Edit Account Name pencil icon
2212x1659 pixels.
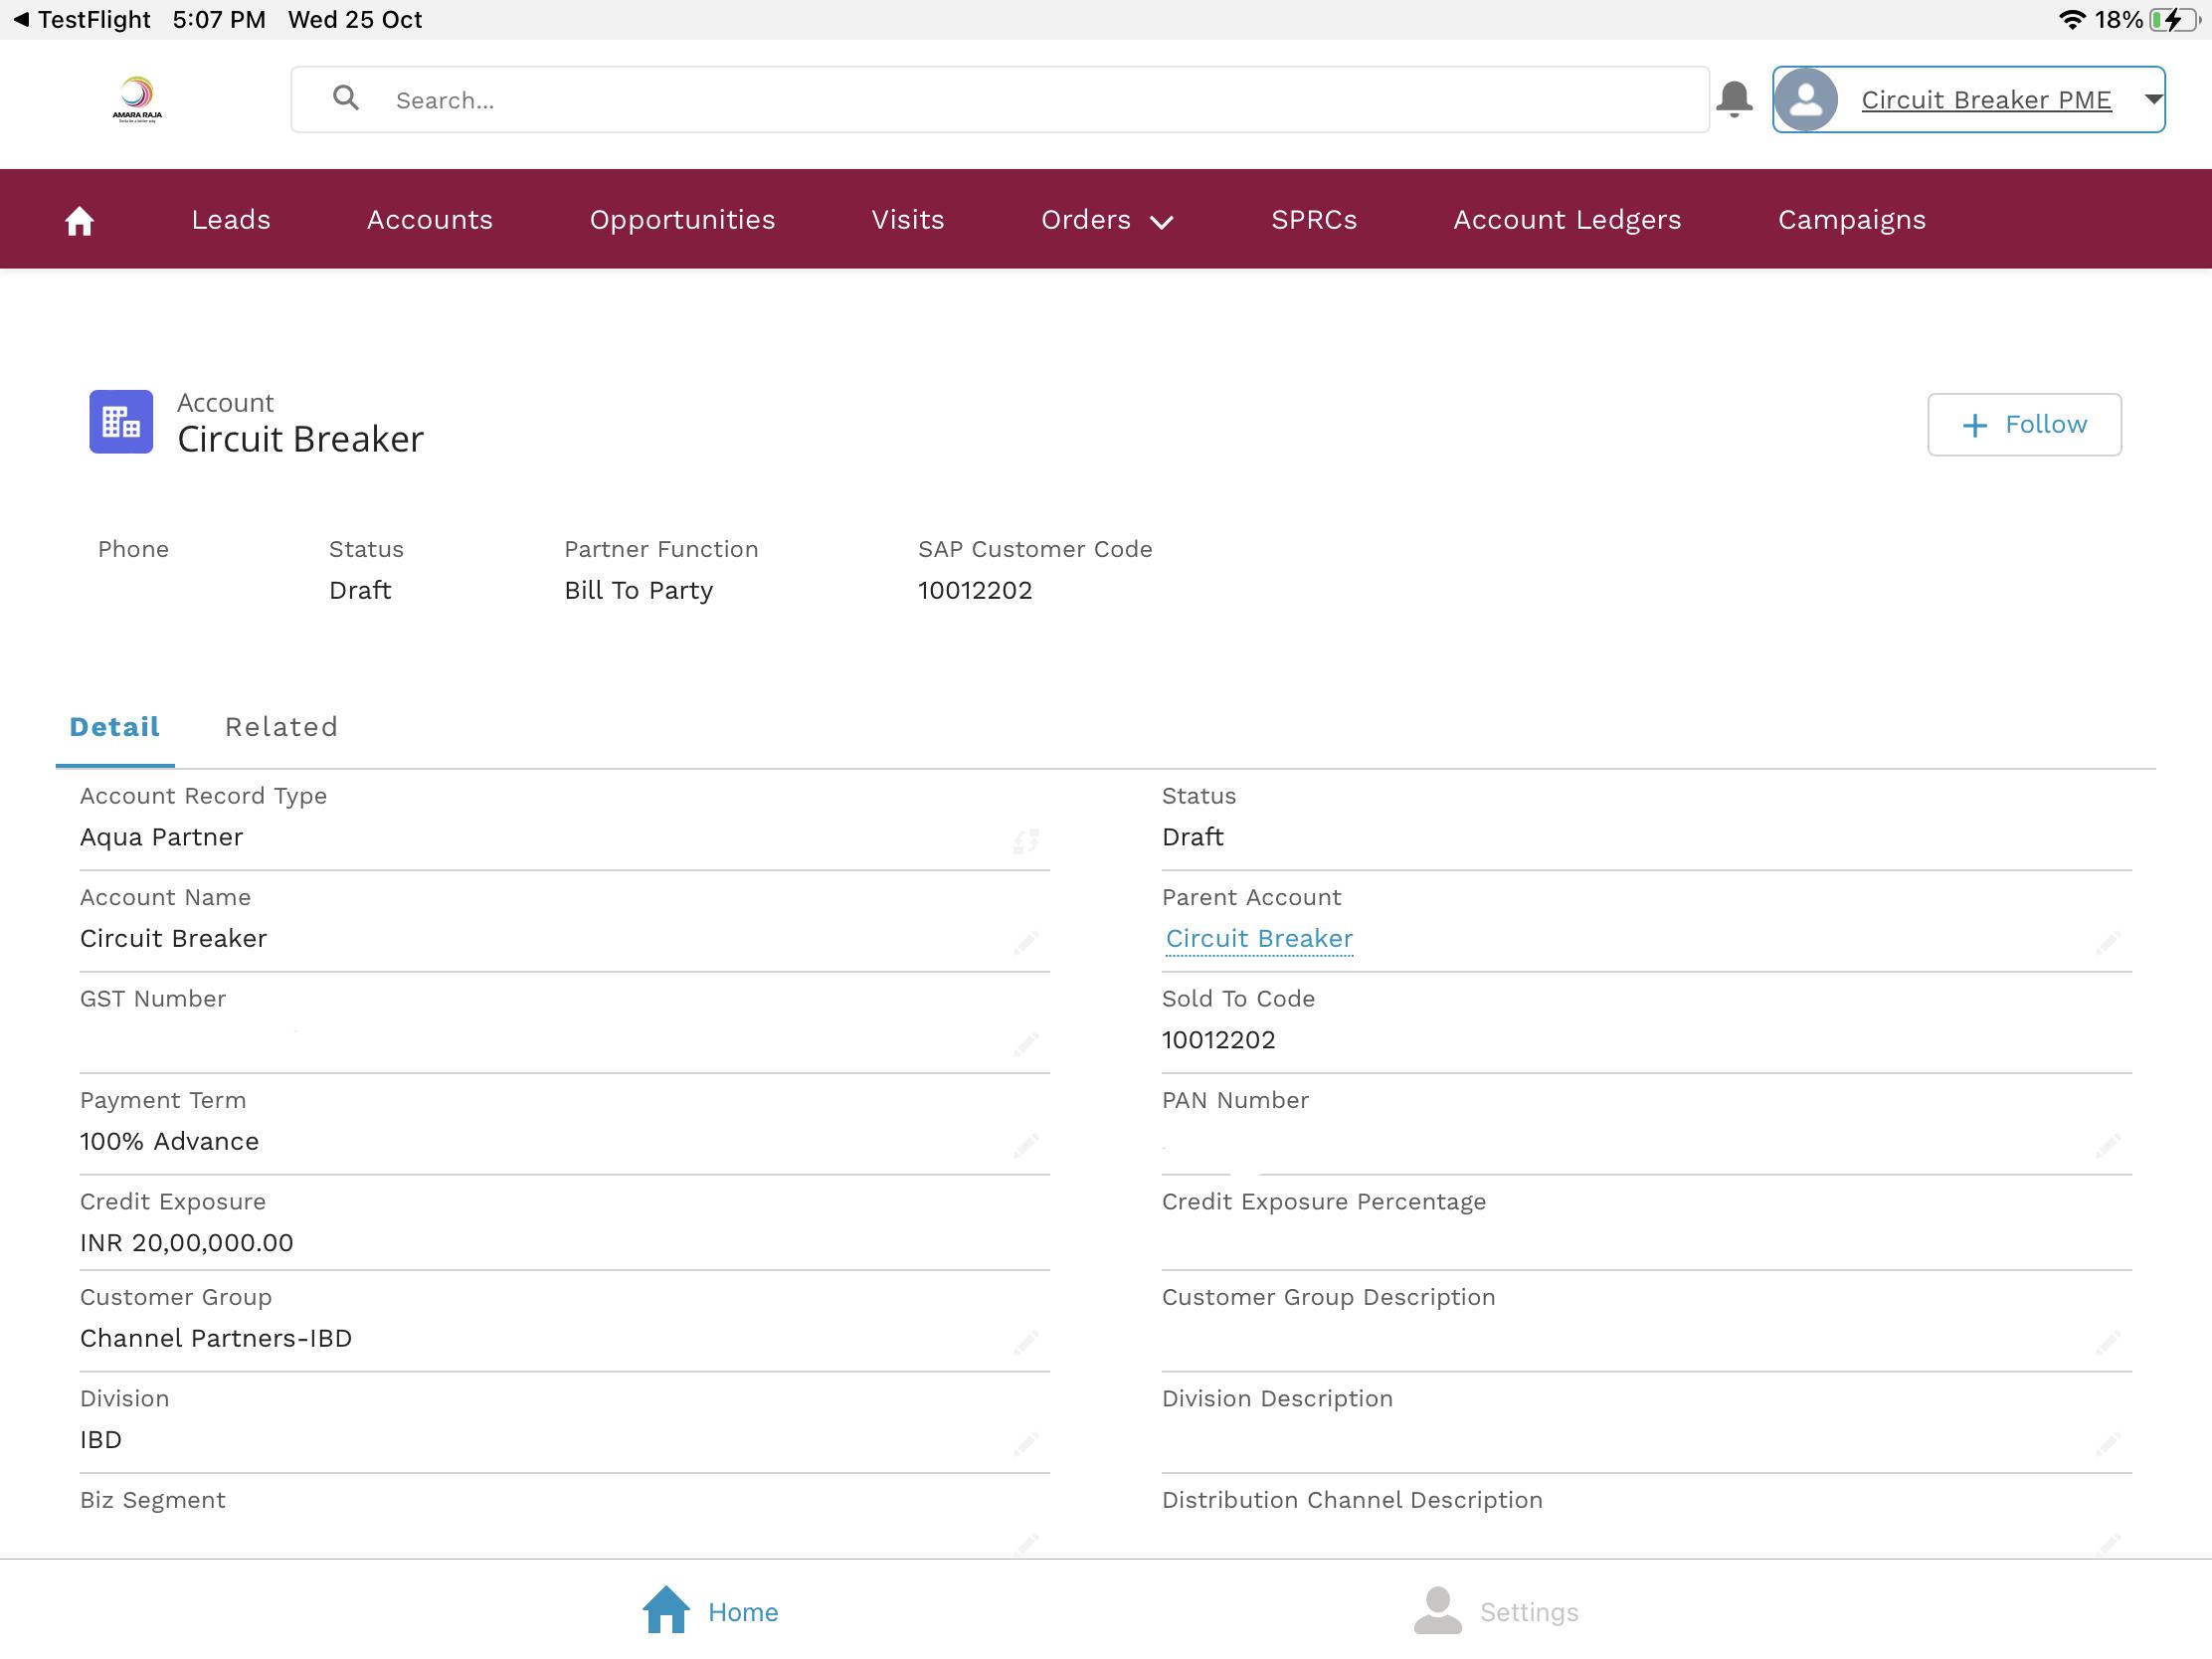pyautogui.click(x=1026, y=942)
